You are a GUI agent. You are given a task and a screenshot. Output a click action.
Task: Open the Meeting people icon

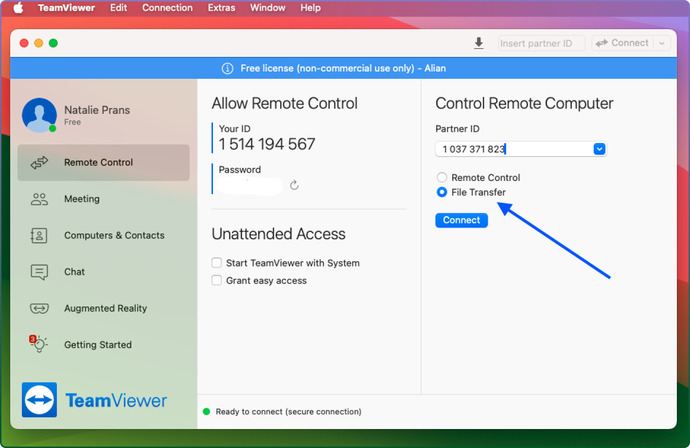tap(39, 199)
